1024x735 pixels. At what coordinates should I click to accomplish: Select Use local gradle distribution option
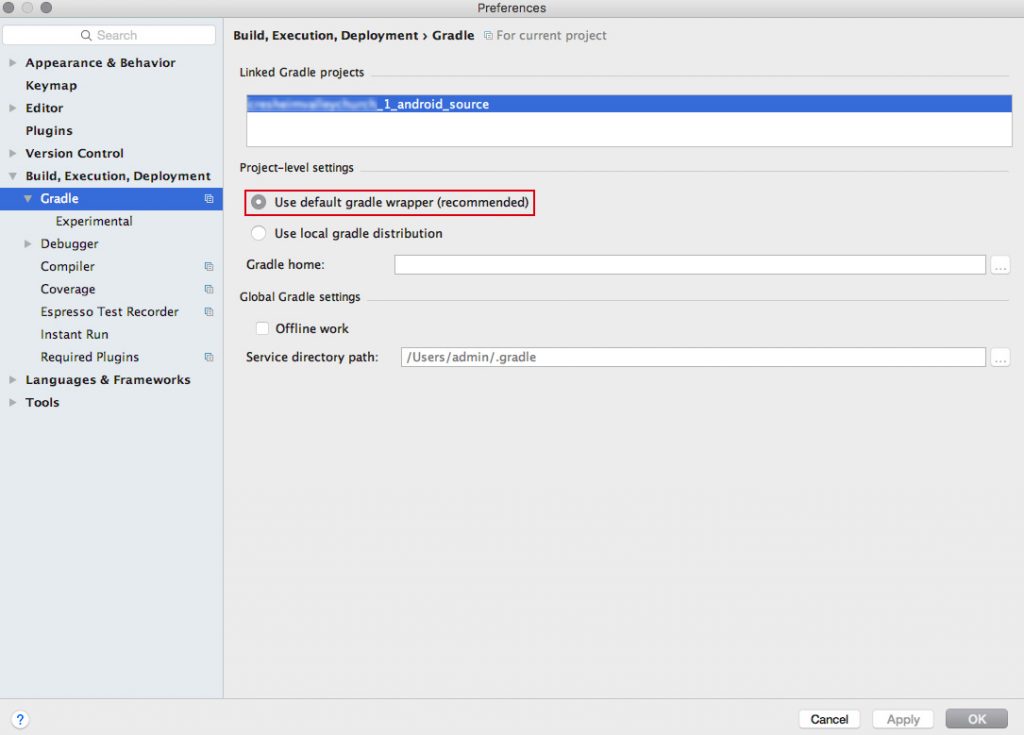point(259,234)
